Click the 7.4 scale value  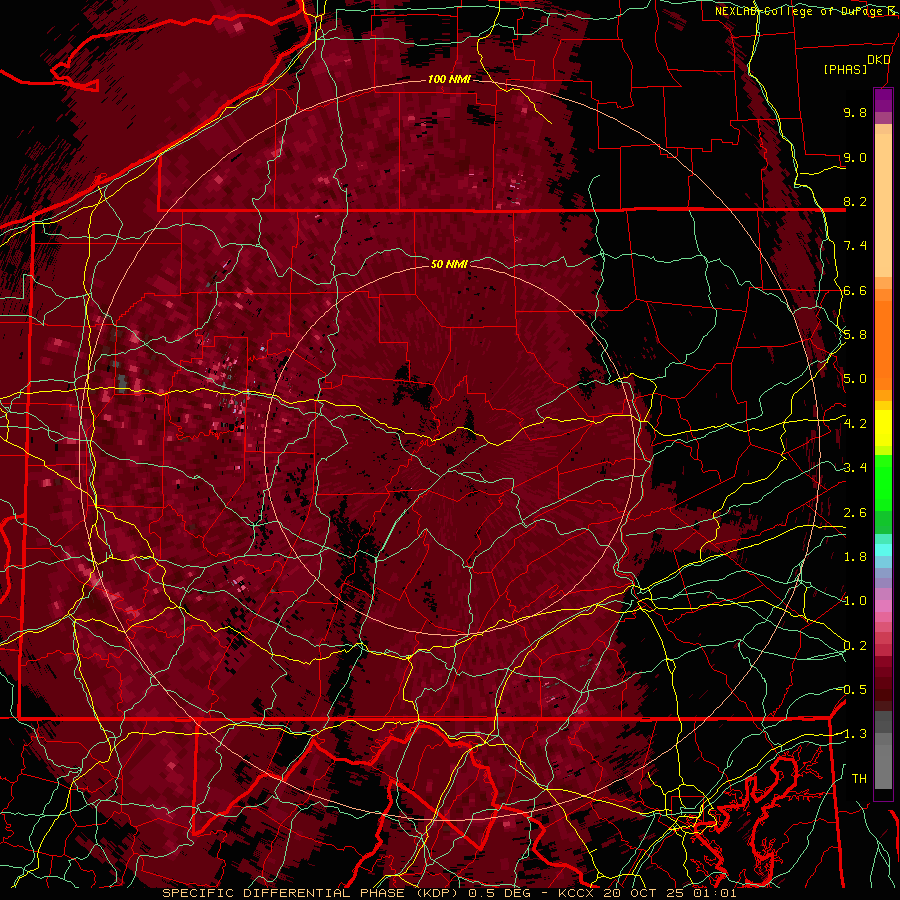(x=855, y=246)
